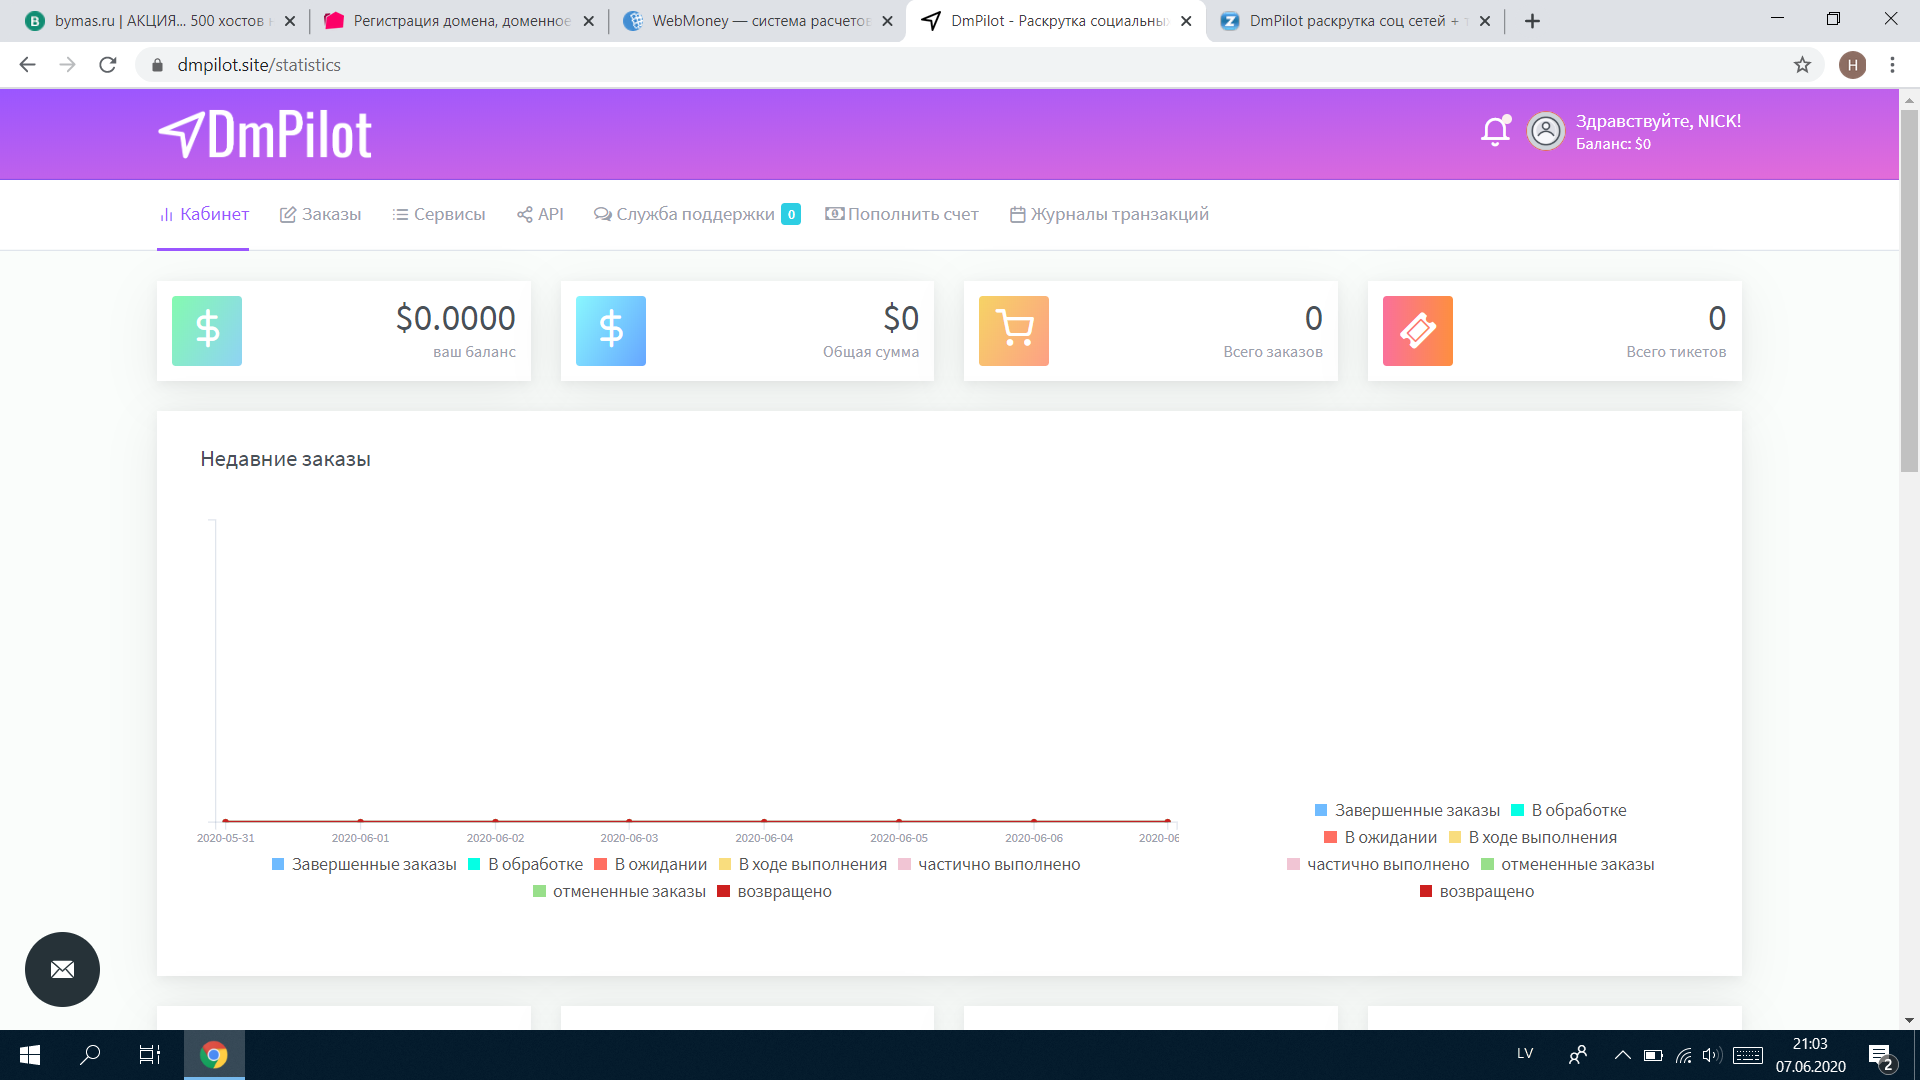Toggle возвращено in right-side legend

1477,891
